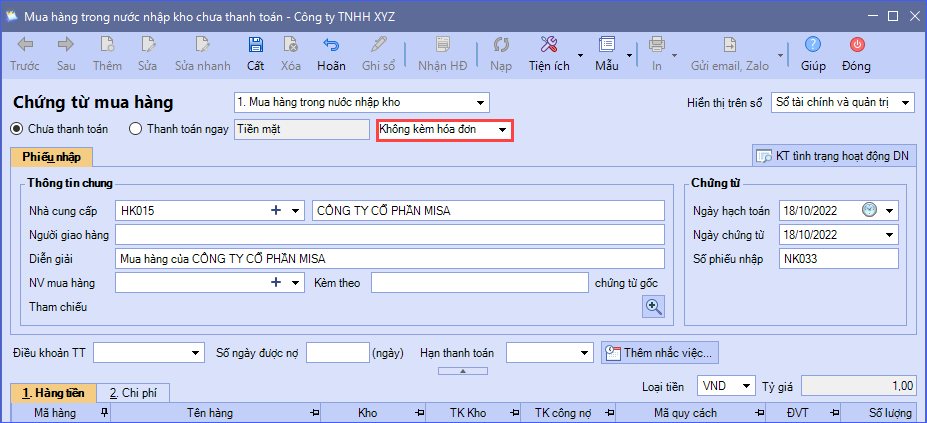Click the Tỷ giá value field

(859, 386)
